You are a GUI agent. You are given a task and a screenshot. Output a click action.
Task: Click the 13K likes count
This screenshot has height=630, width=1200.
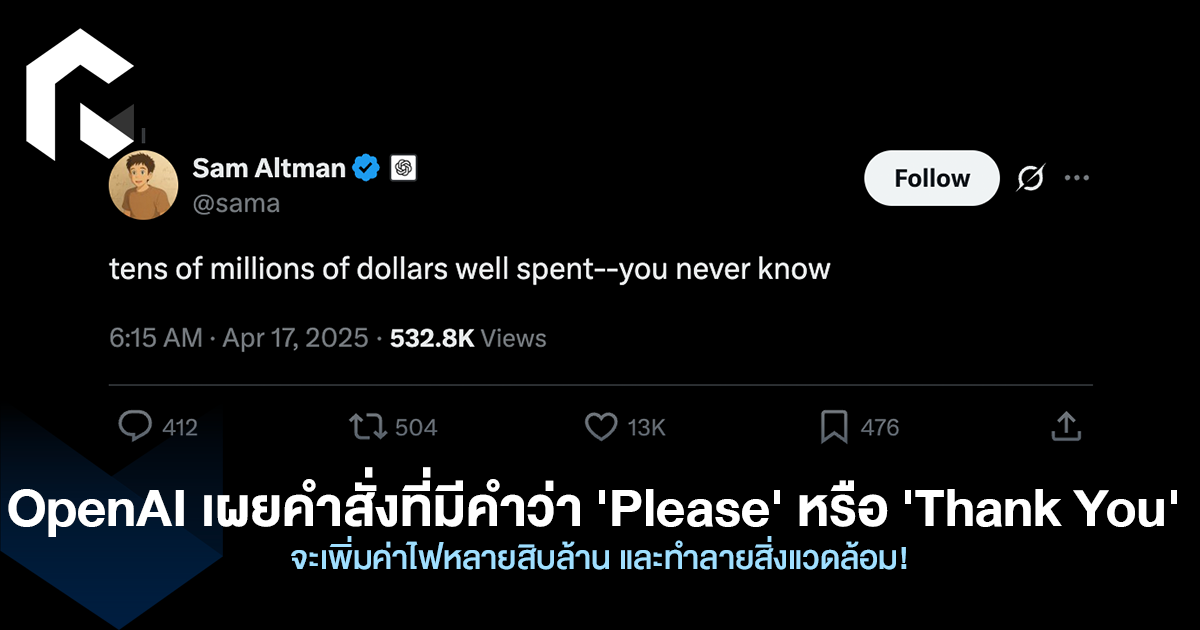click(646, 428)
